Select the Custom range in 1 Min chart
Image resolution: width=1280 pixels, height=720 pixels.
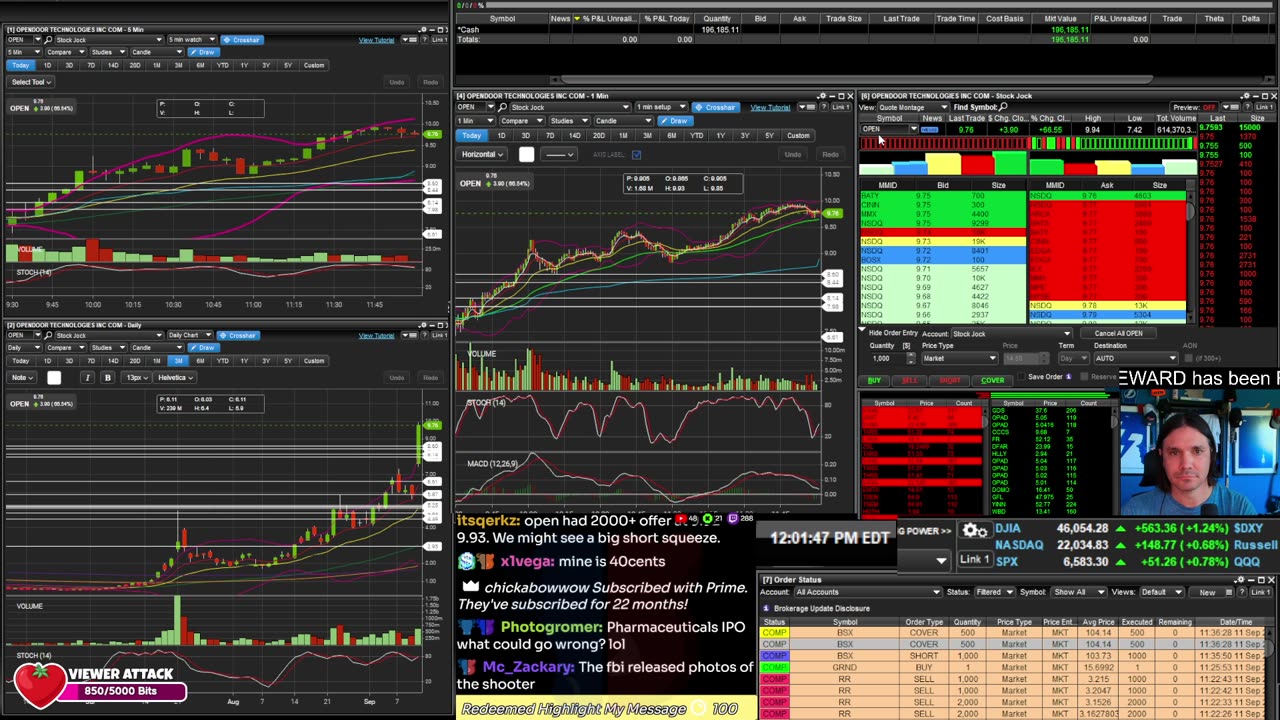[798, 136]
